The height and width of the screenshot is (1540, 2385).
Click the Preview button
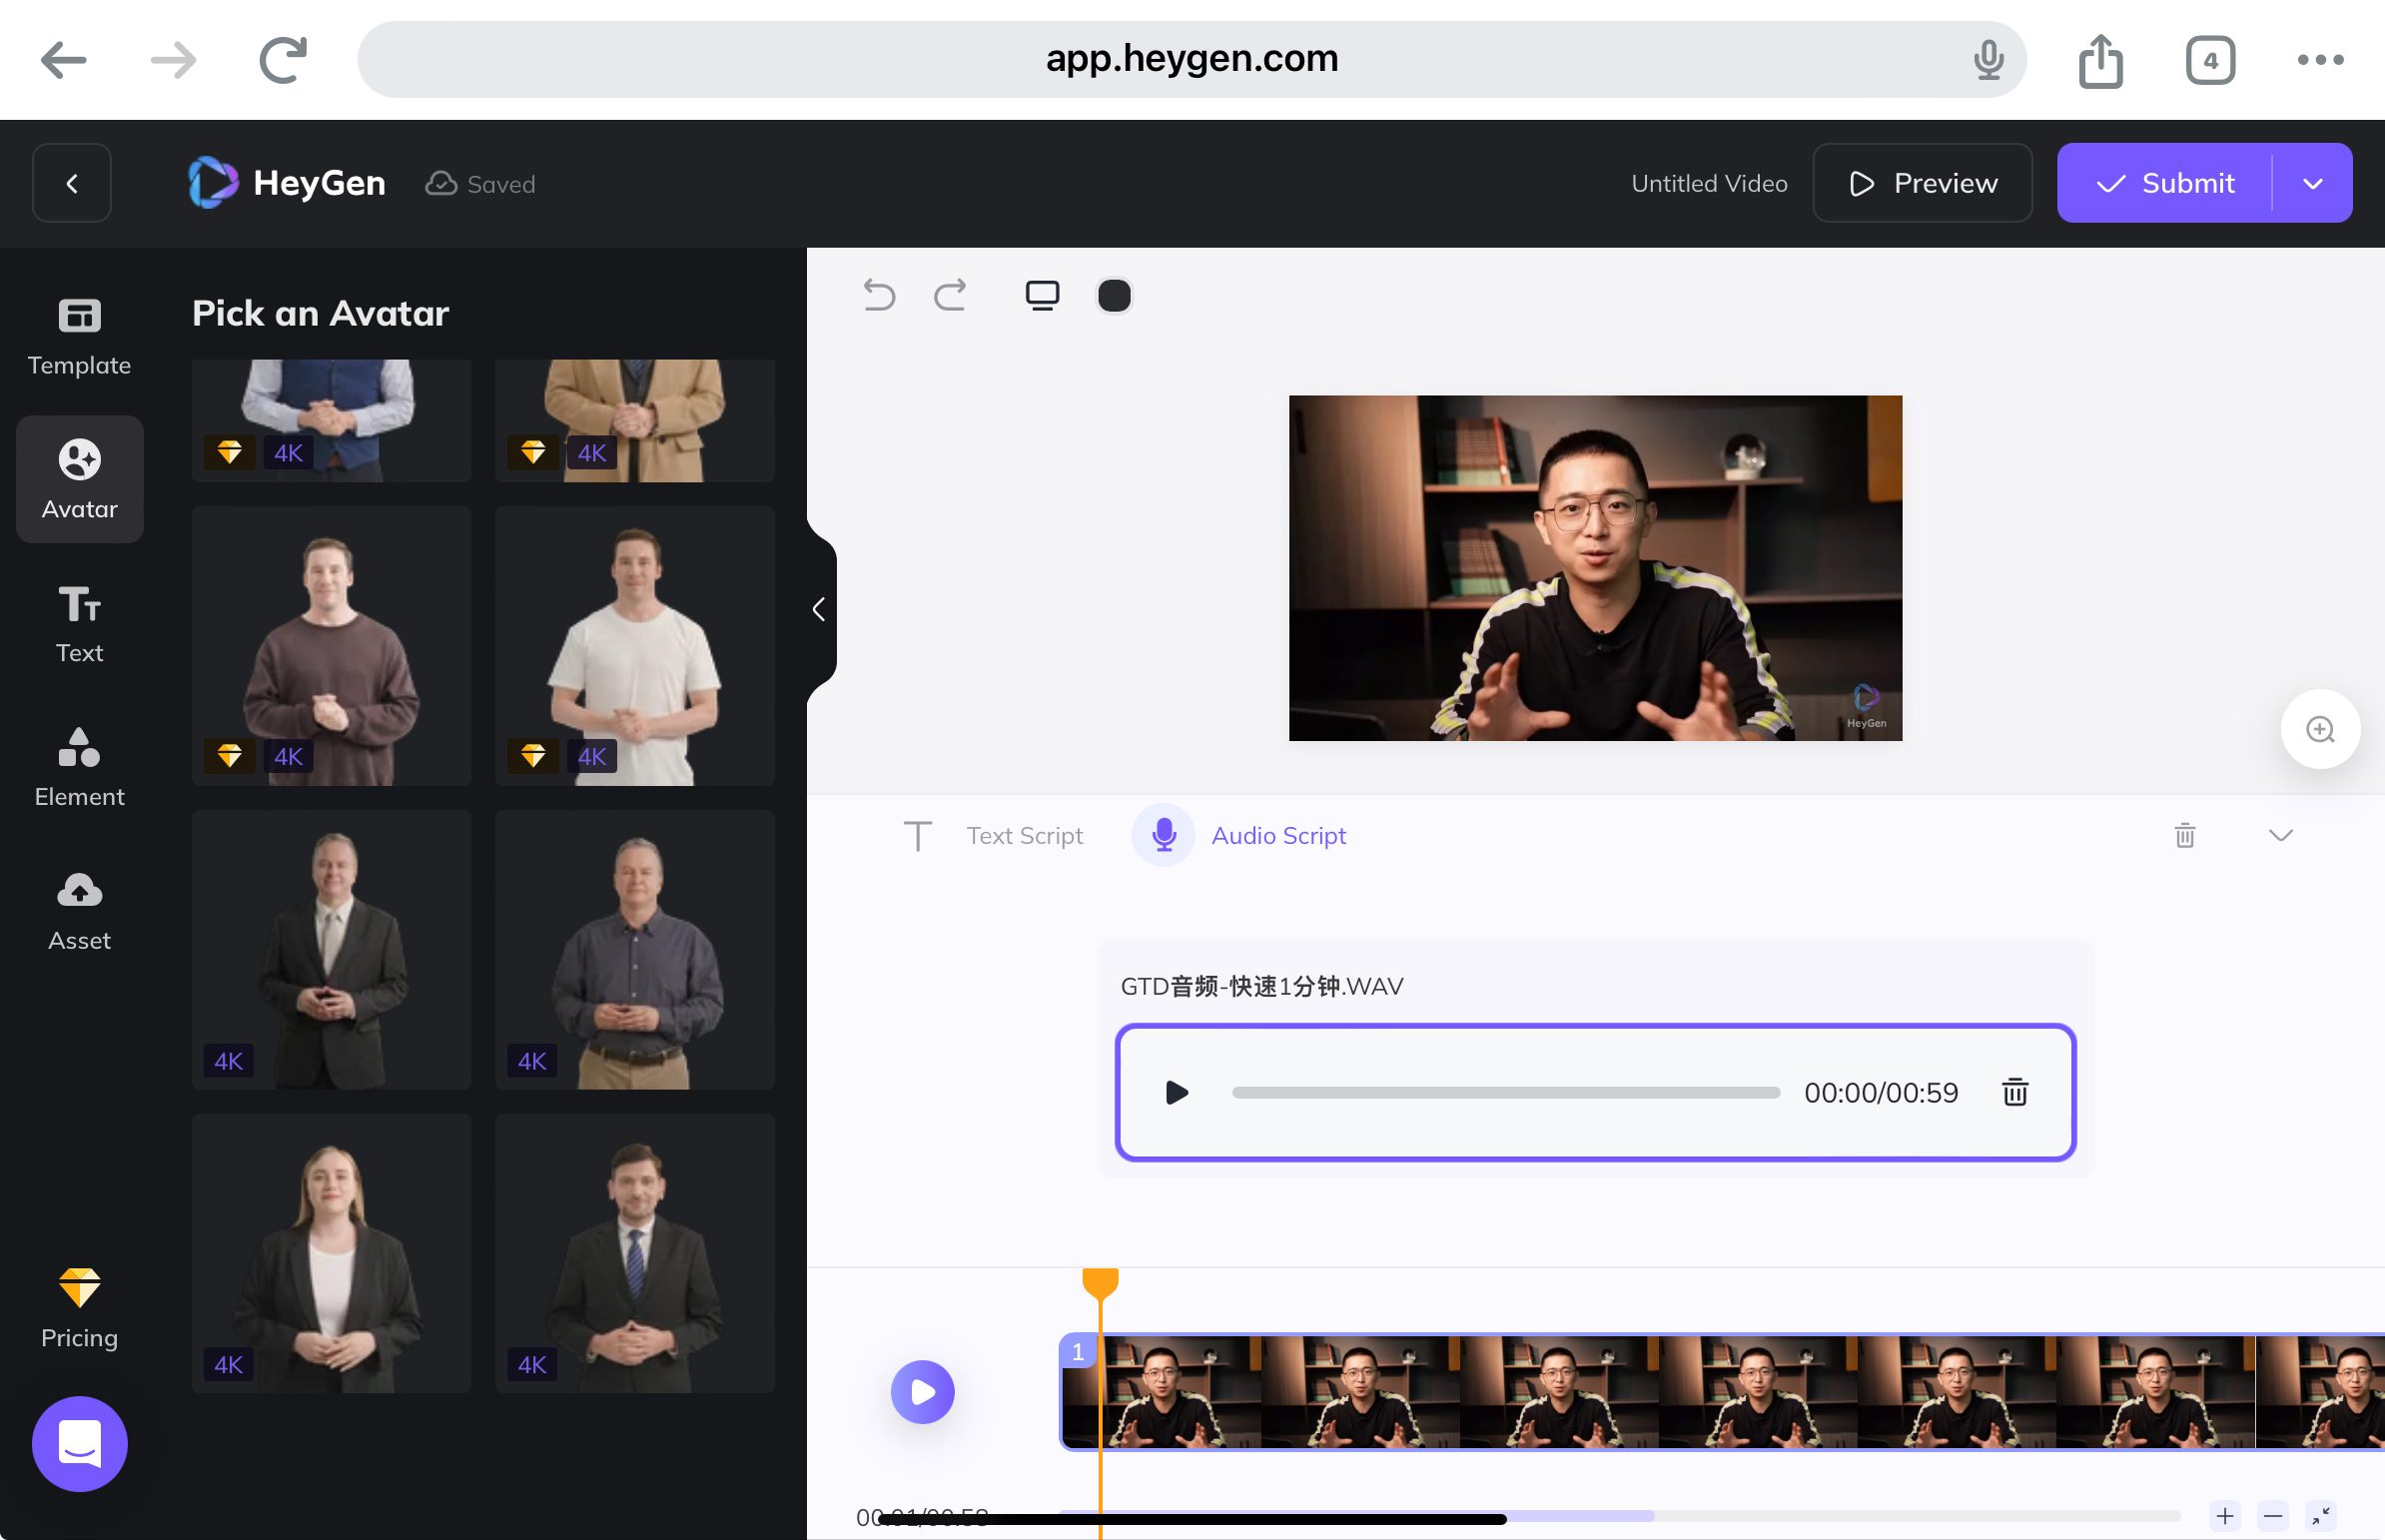pyautogui.click(x=1921, y=184)
